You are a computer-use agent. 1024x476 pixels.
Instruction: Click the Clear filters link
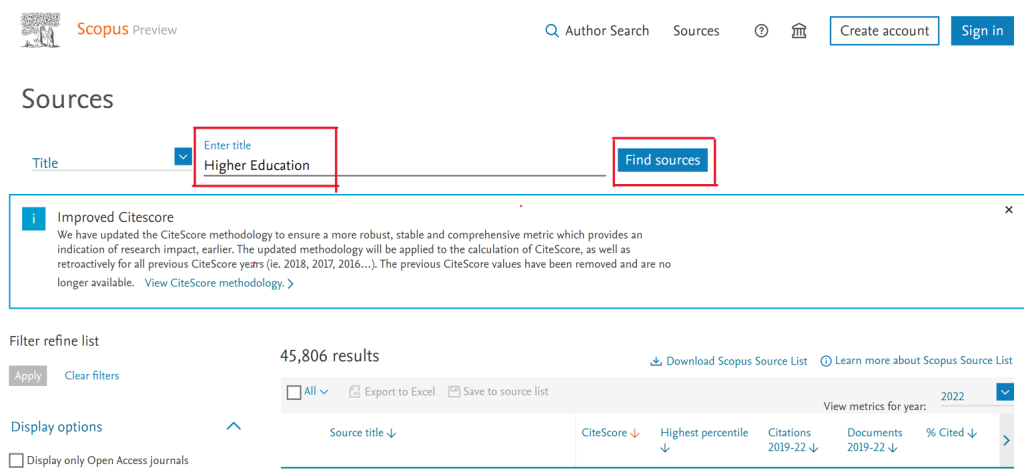92,376
